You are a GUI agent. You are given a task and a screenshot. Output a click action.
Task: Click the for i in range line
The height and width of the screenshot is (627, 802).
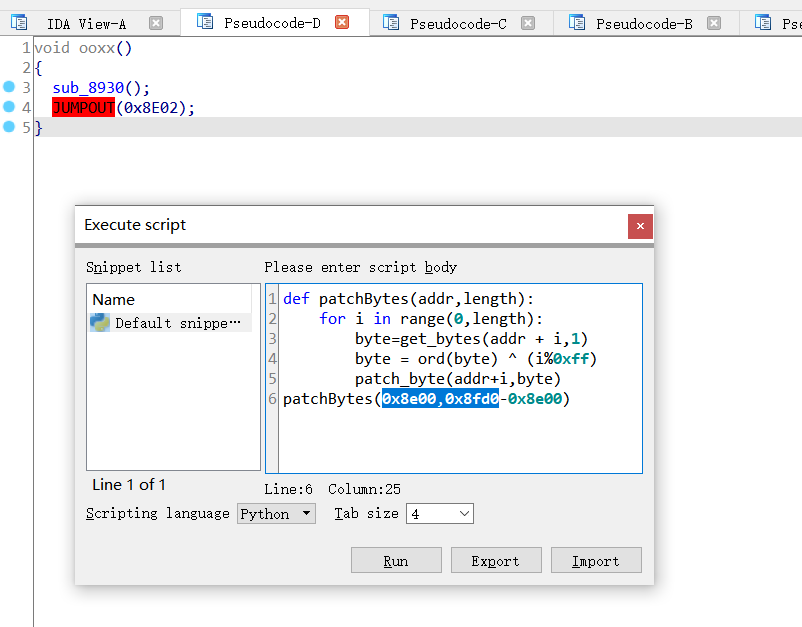431,319
